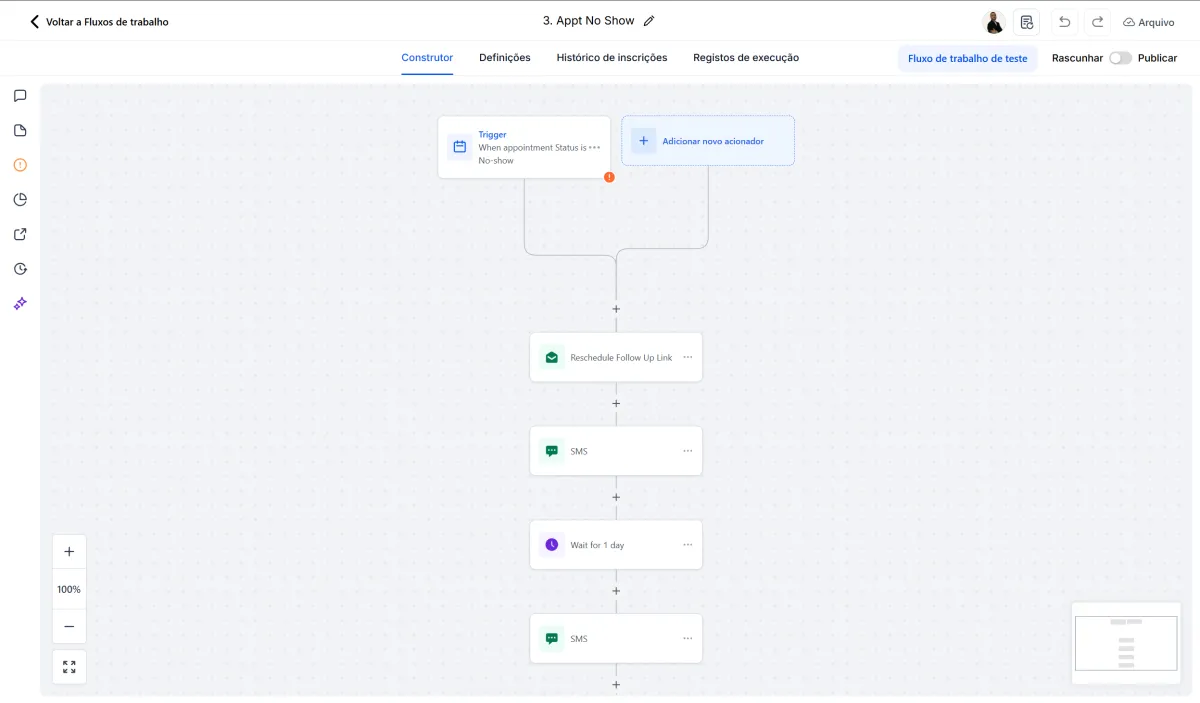Zoom out with the minus button
Viewport: 1200px width, 703px height.
(x=69, y=626)
